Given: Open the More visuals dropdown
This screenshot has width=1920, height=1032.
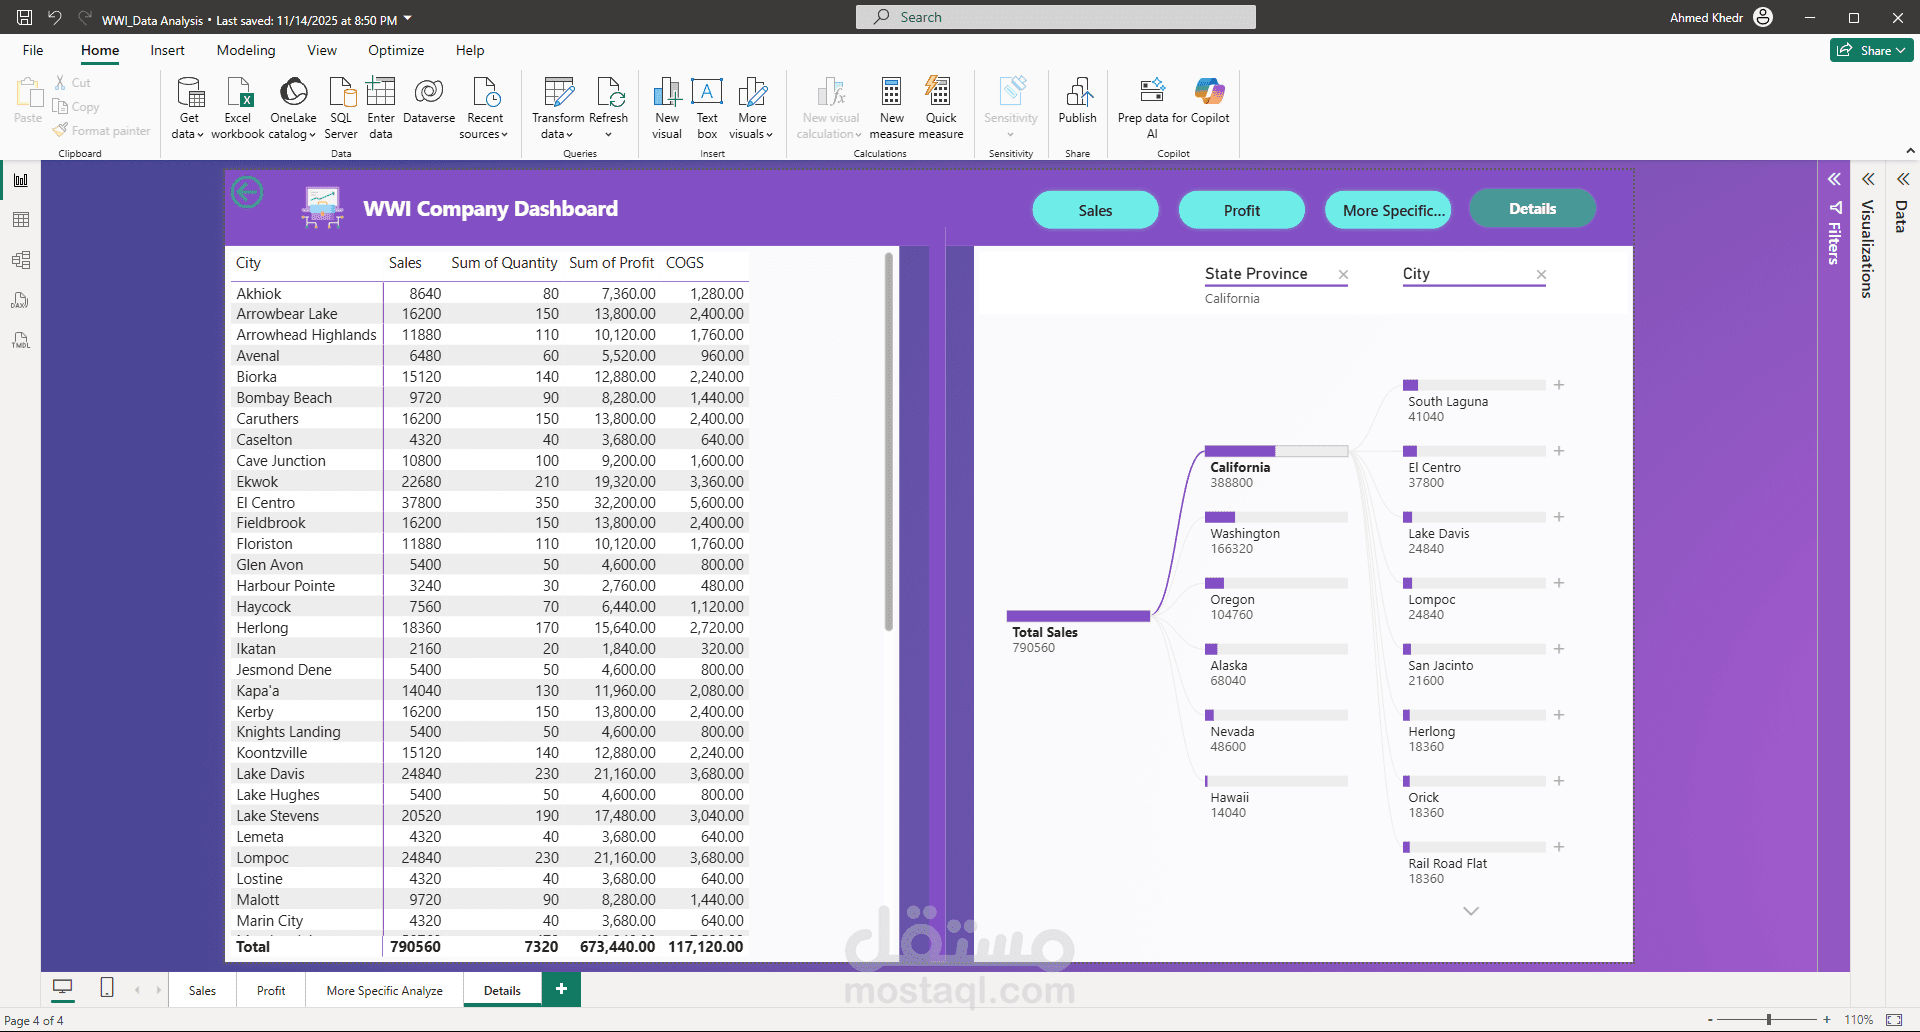Looking at the screenshot, I should [752, 108].
